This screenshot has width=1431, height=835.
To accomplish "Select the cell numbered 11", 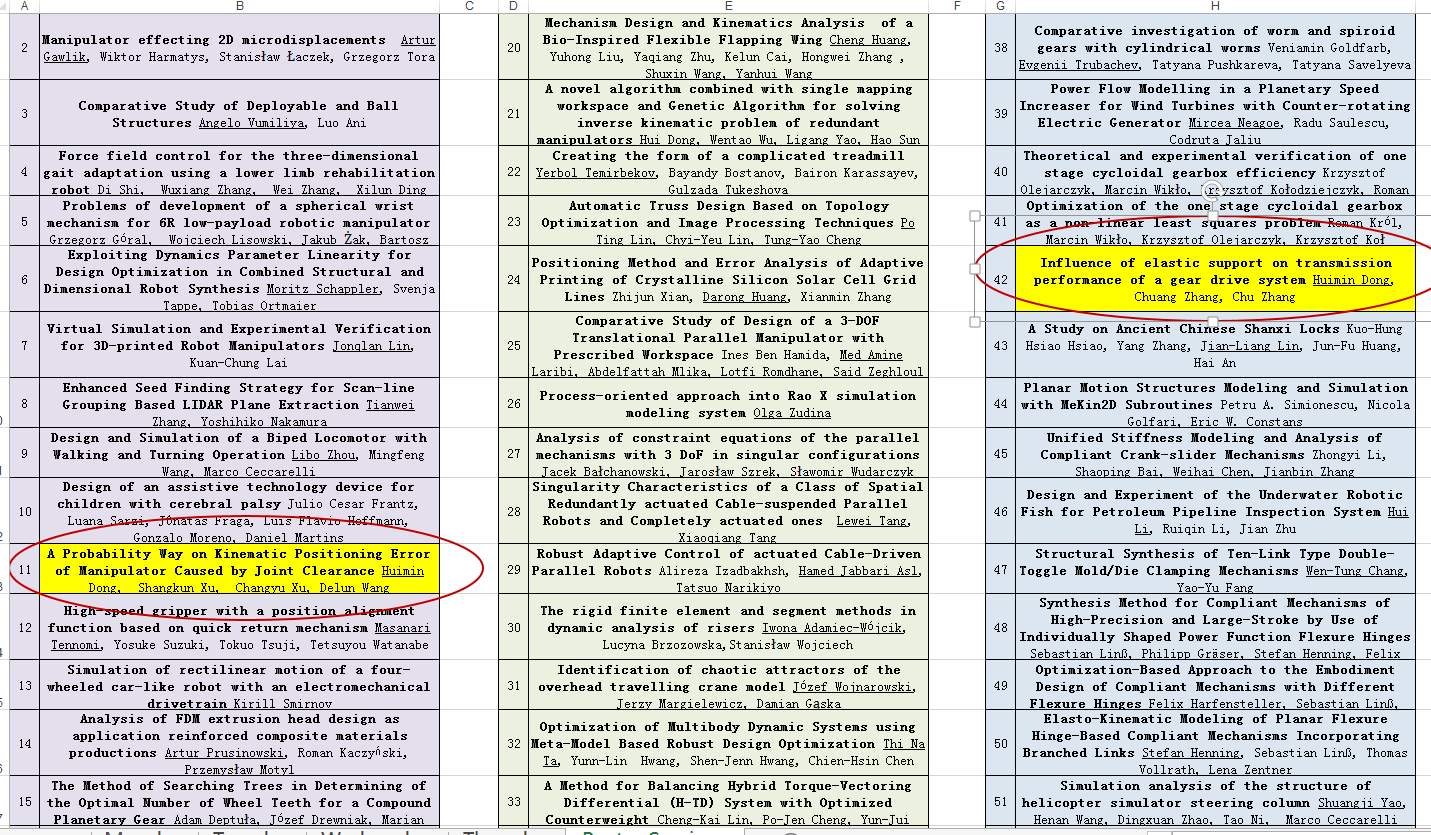I will pos(24,570).
